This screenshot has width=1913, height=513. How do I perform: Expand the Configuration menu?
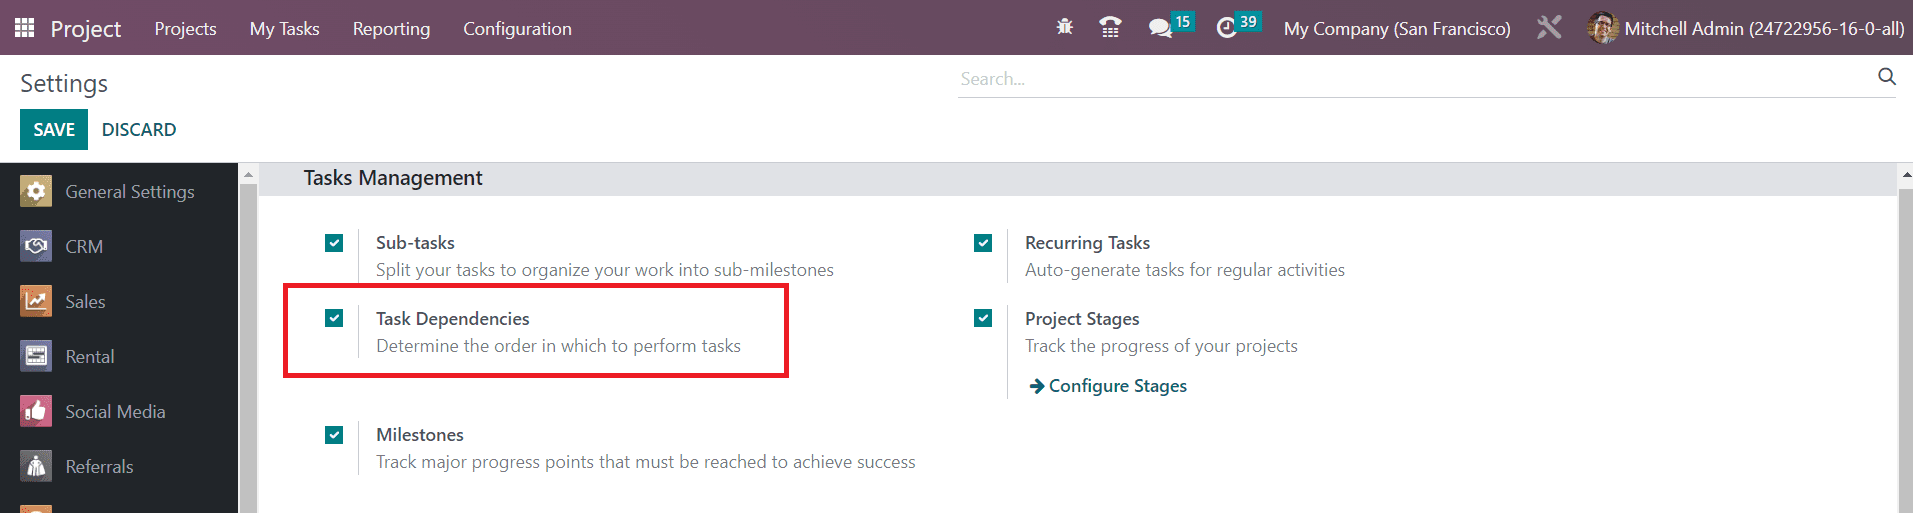[517, 29]
